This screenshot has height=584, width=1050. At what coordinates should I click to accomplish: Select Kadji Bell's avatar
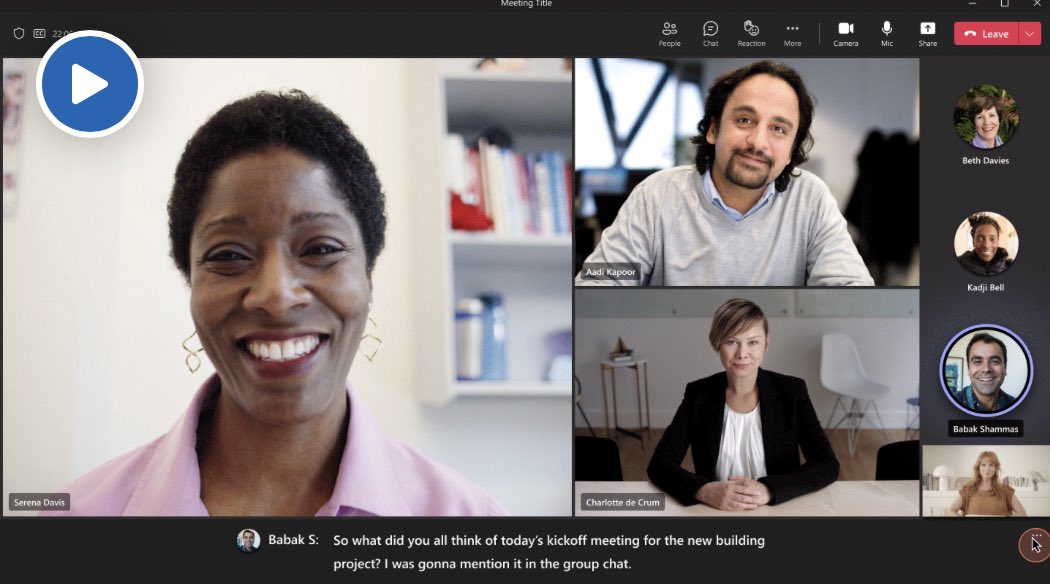click(986, 244)
